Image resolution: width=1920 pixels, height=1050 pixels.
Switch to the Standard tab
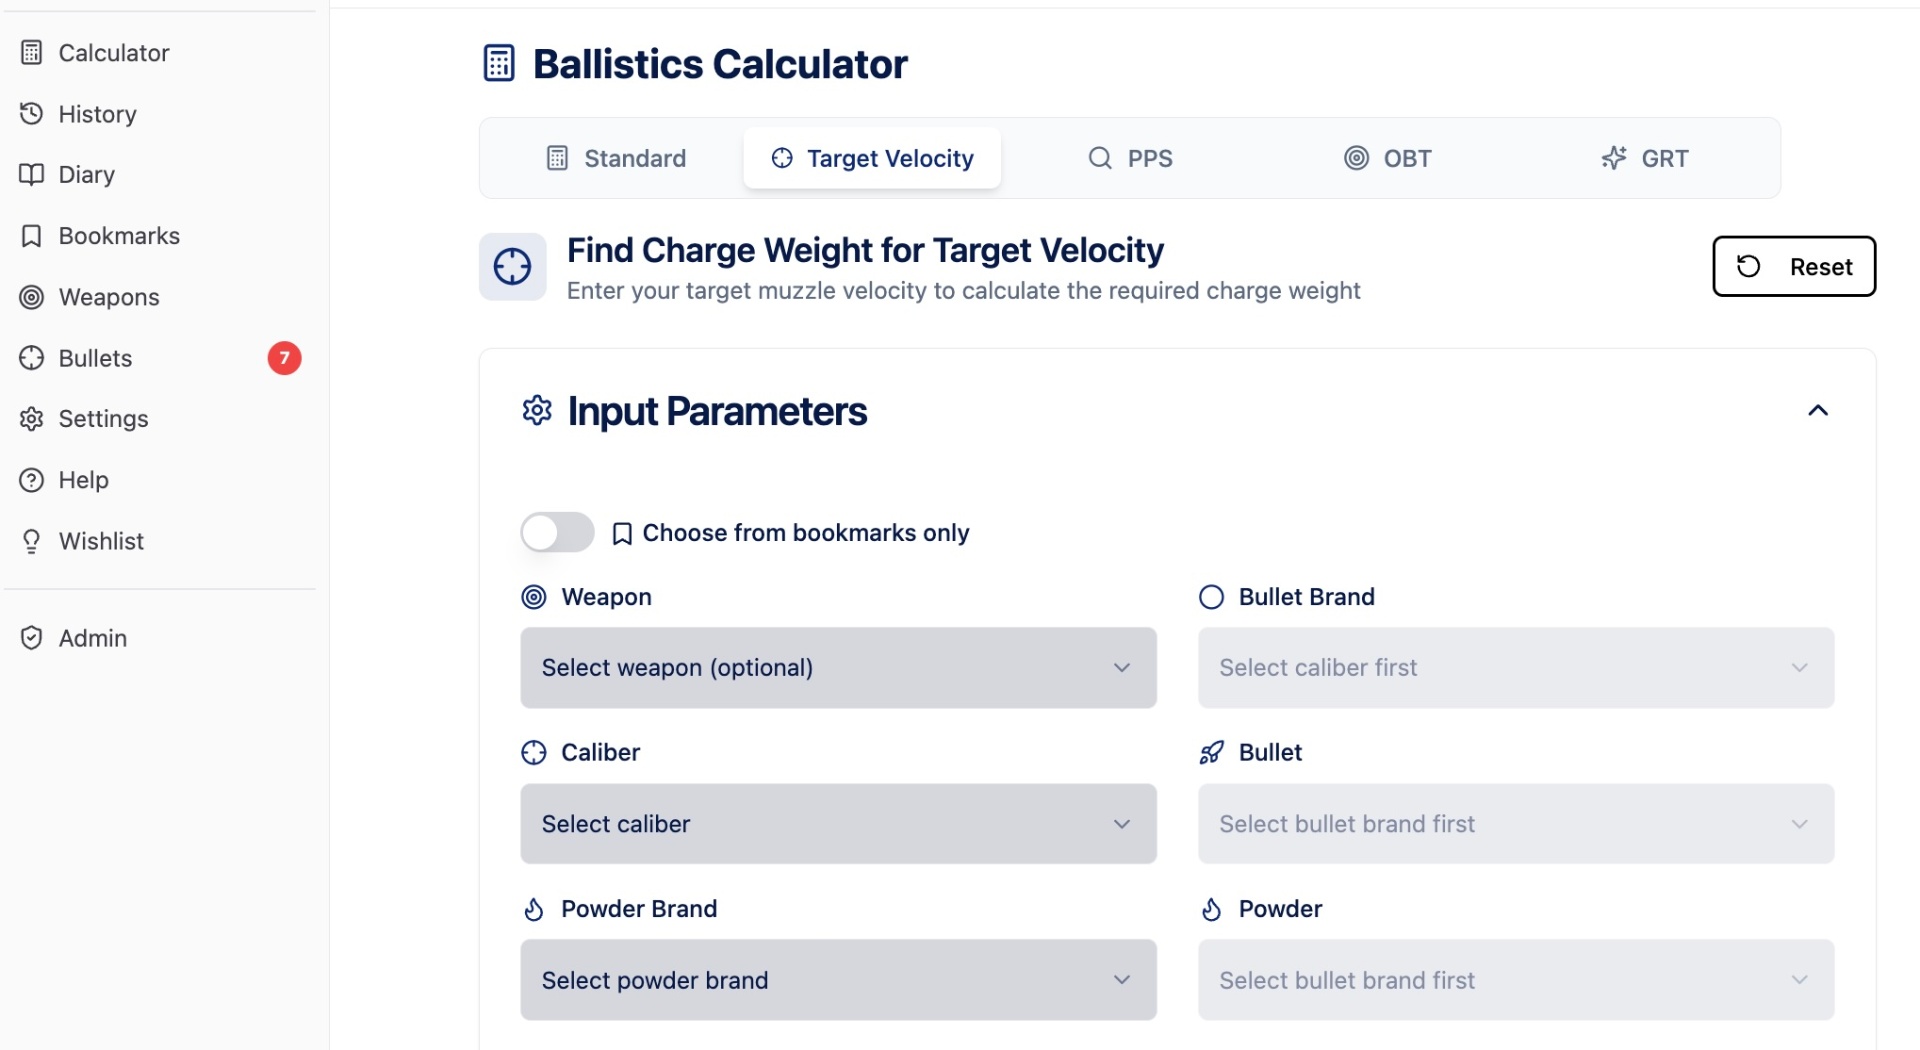coord(616,158)
